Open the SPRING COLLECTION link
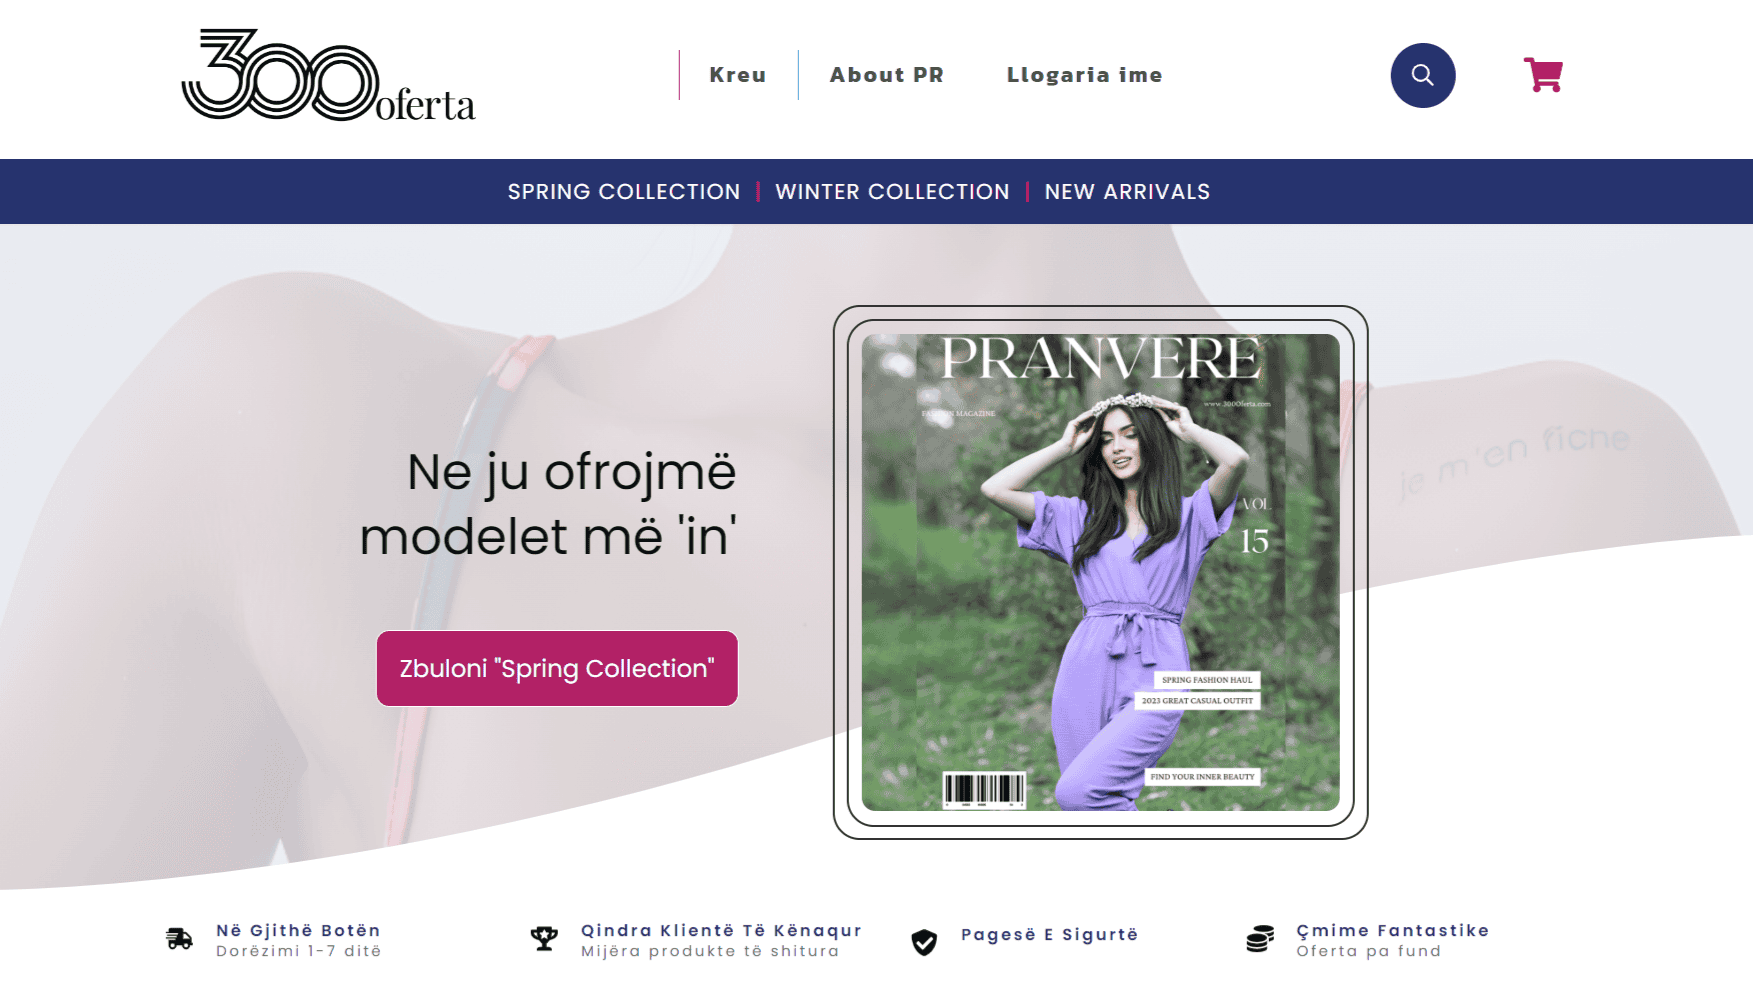The width and height of the screenshot is (1753, 1007). (624, 192)
